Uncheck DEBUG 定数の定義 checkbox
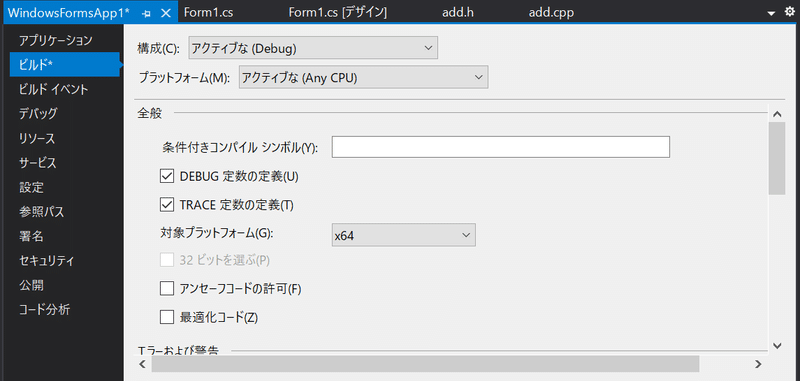The image size is (800, 381). pos(167,176)
